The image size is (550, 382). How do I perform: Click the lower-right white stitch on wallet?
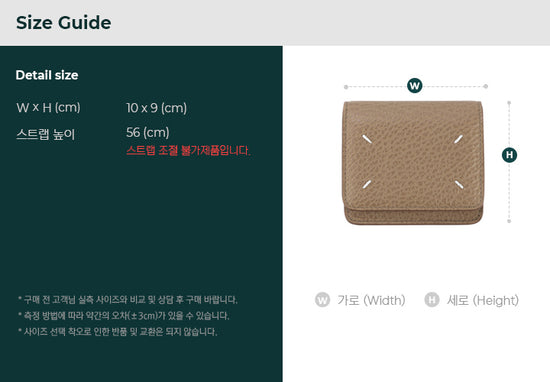point(459,184)
